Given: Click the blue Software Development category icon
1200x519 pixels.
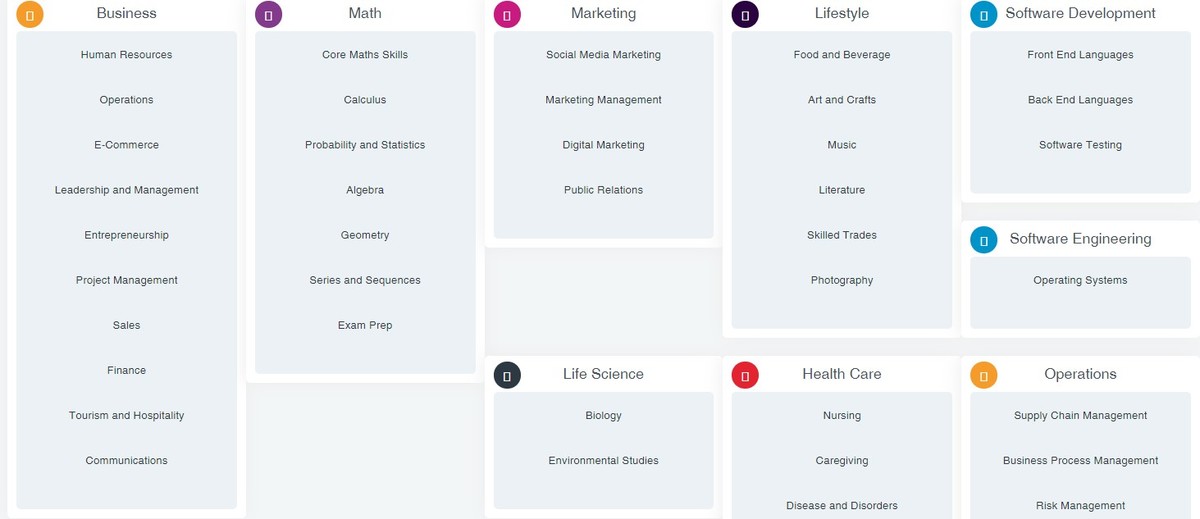Looking at the screenshot, I should coord(984,14).
